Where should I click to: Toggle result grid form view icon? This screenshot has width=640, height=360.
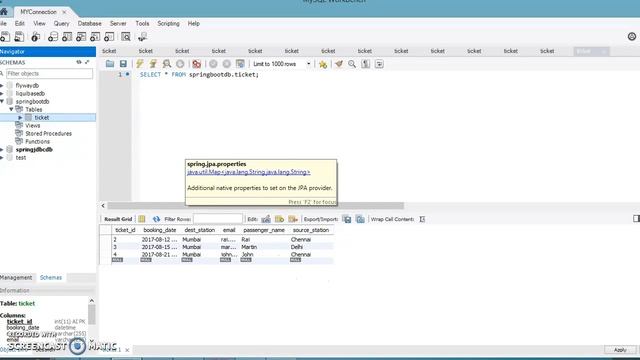[142, 219]
